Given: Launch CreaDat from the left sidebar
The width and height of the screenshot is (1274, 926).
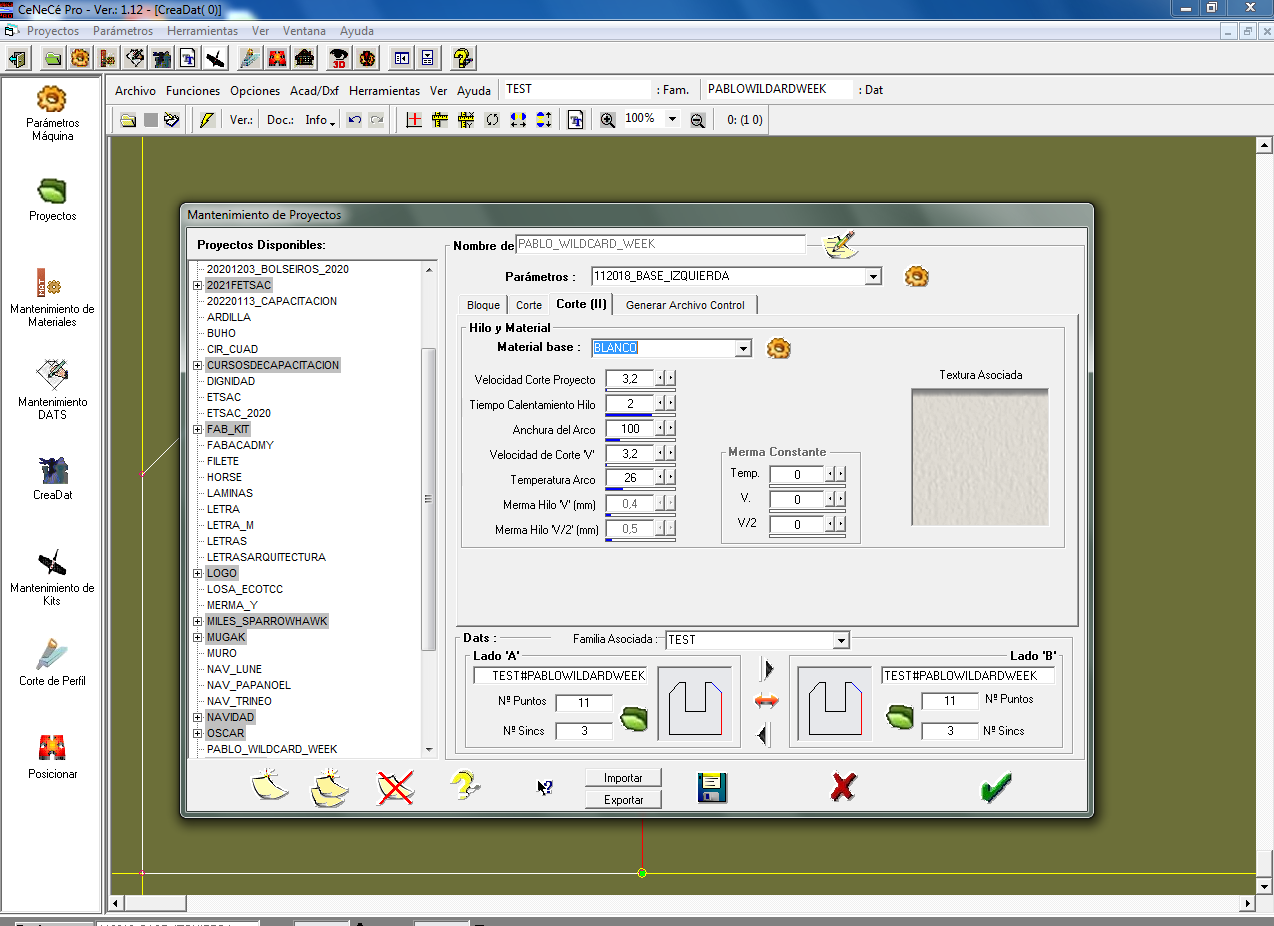Looking at the screenshot, I should point(52,477).
